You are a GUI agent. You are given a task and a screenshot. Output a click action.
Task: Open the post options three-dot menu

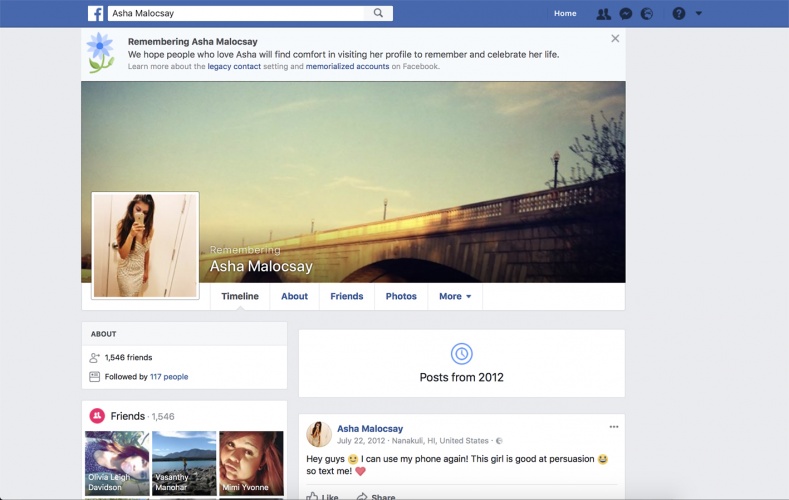click(614, 427)
